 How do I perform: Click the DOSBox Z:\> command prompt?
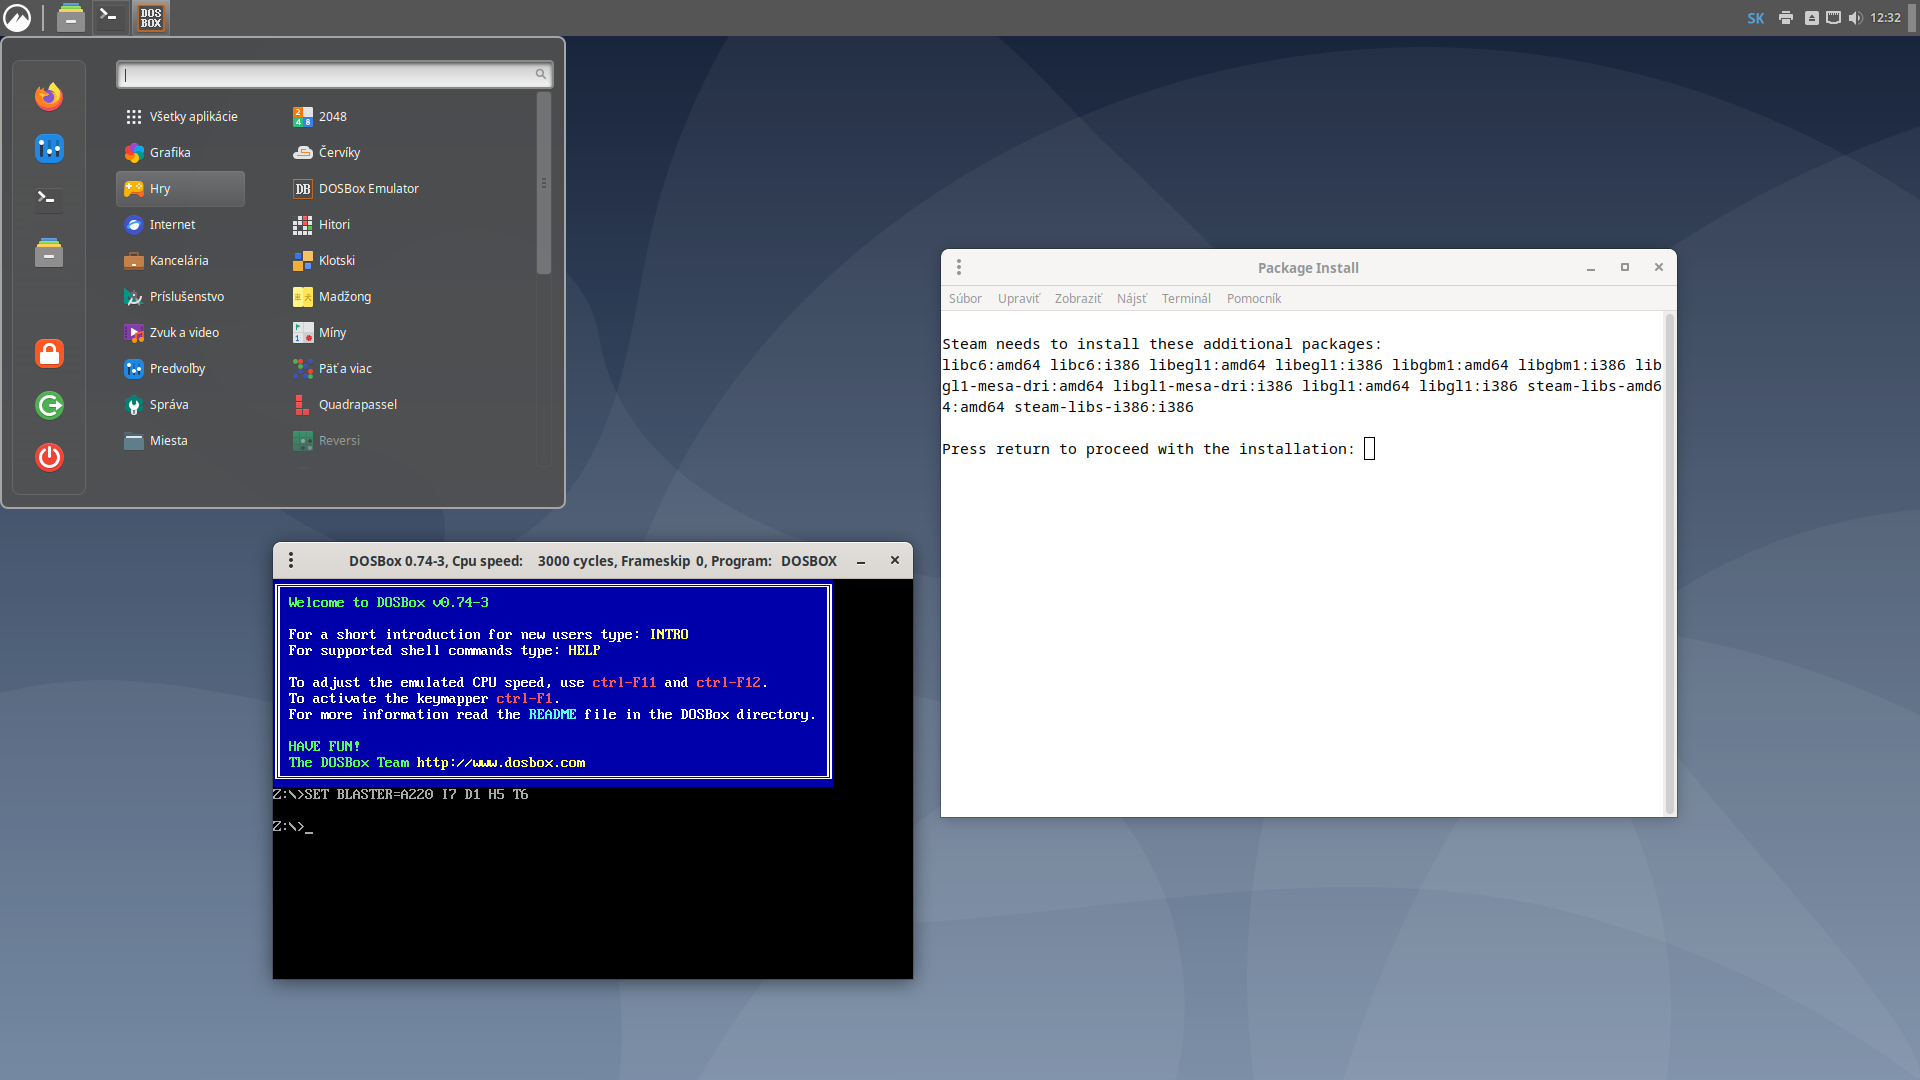(292, 827)
